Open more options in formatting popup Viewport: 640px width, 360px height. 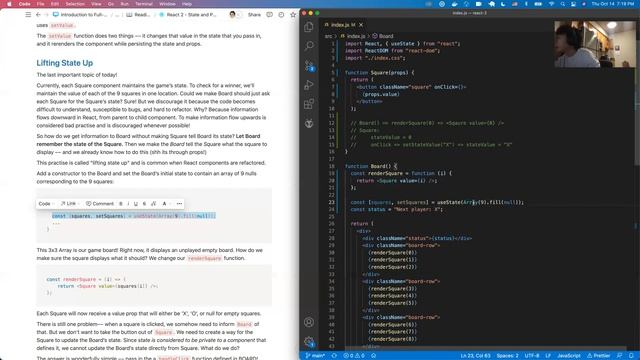(179, 204)
